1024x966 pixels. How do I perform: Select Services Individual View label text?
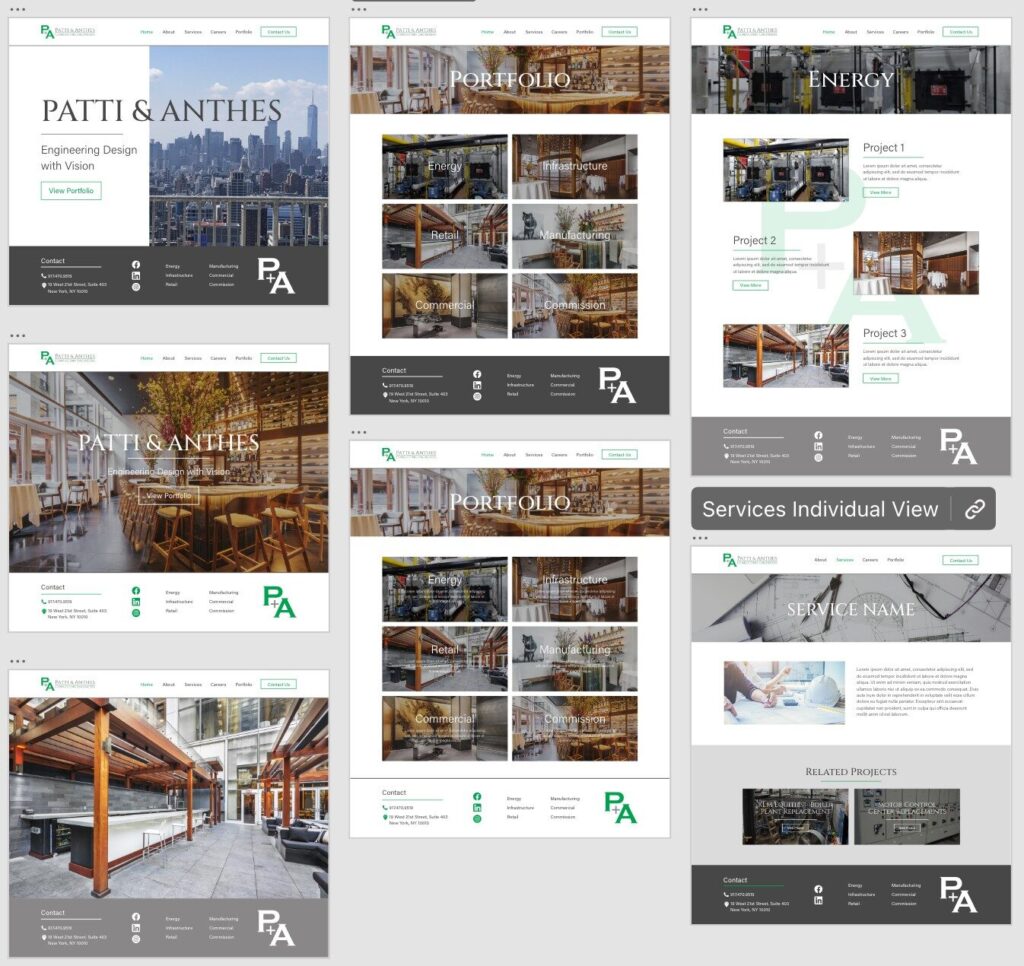pyautogui.click(x=819, y=509)
